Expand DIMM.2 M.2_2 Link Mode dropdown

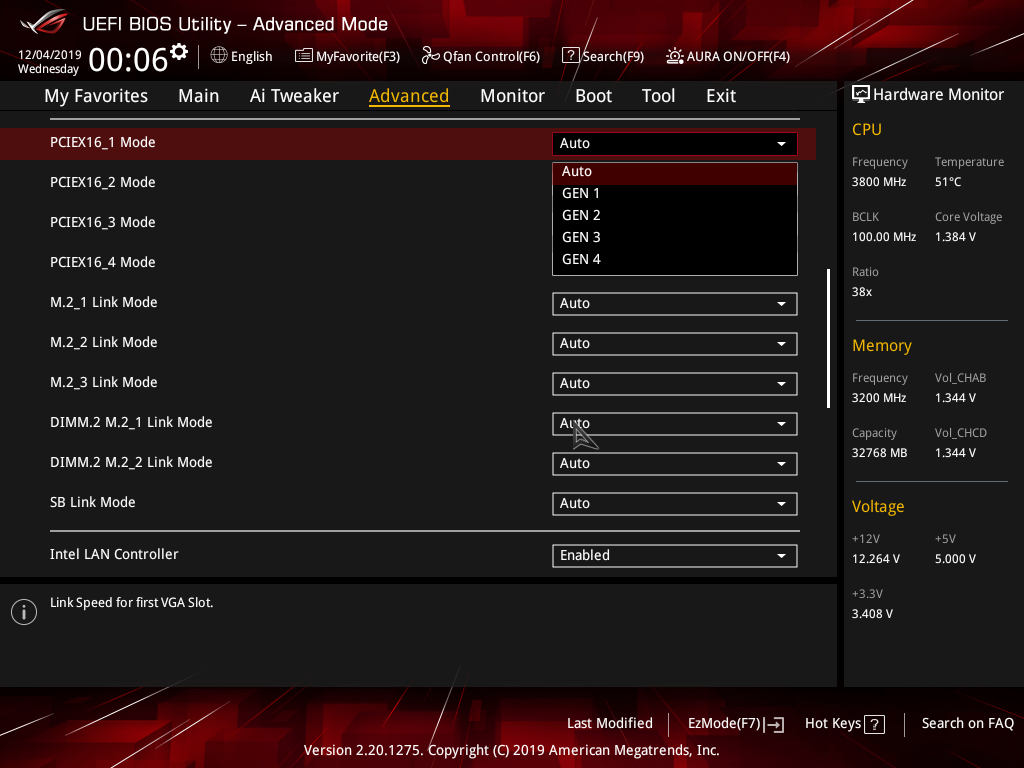[675, 464]
